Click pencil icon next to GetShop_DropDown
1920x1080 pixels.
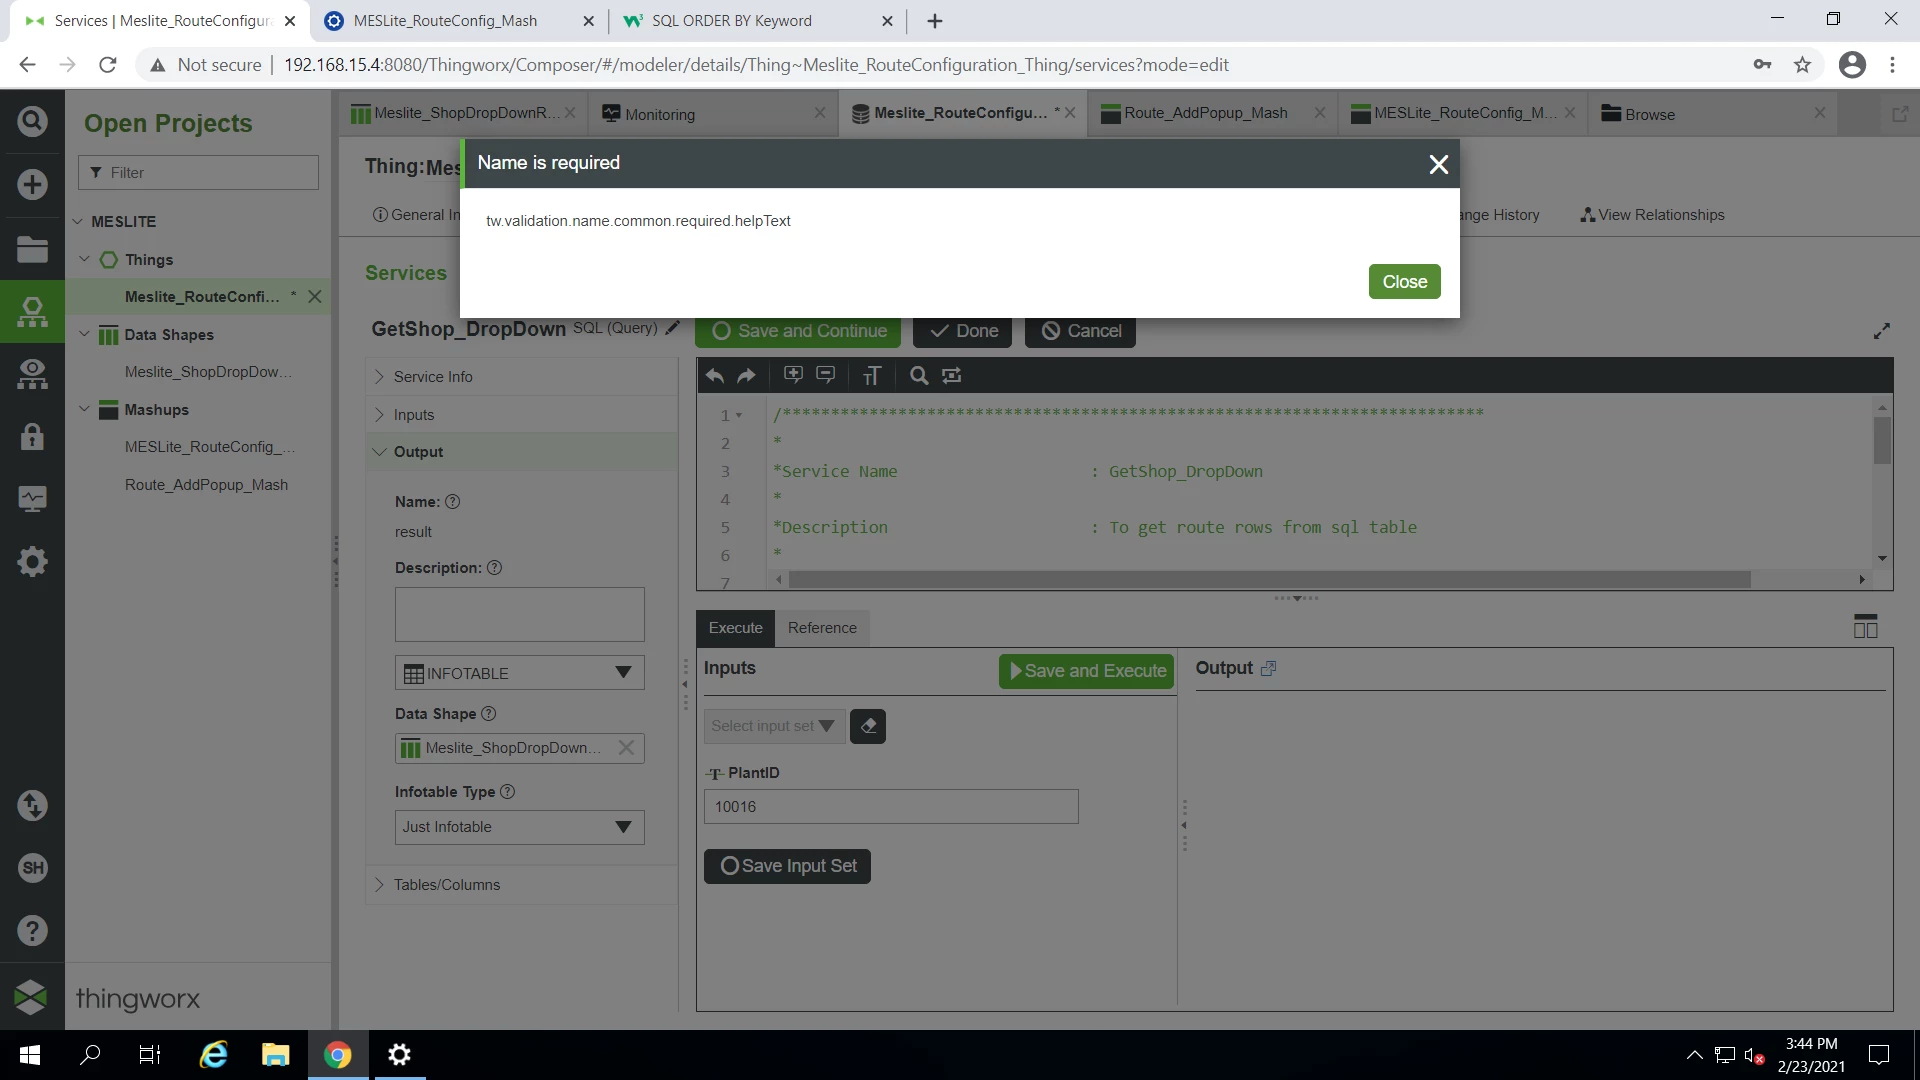673,328
